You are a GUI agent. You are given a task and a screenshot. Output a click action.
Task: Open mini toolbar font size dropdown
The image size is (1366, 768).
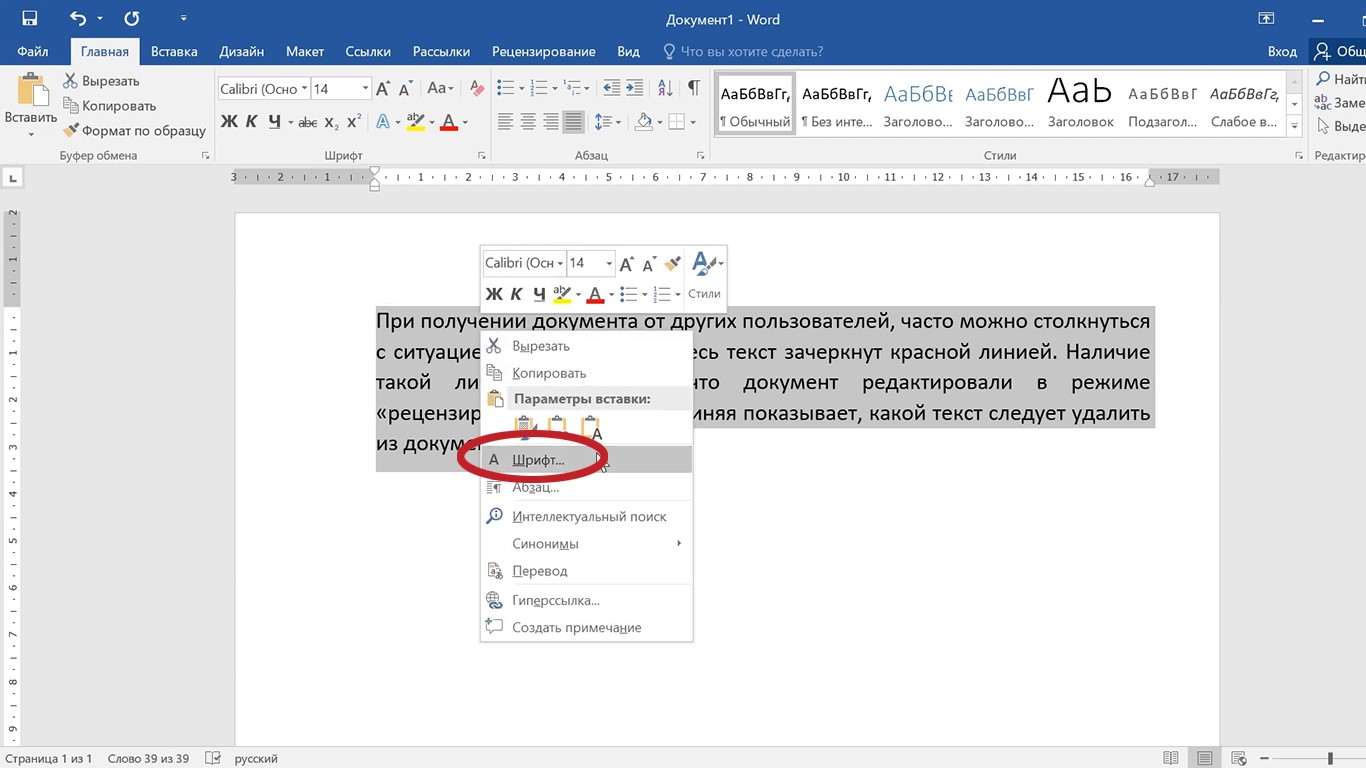608,263
